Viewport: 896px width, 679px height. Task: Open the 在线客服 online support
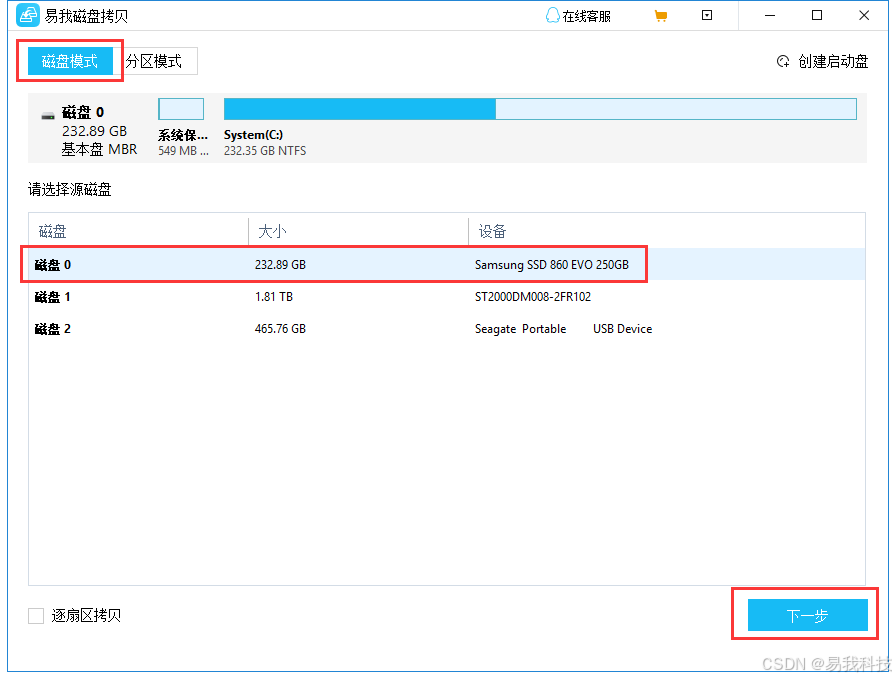point(578,16)
